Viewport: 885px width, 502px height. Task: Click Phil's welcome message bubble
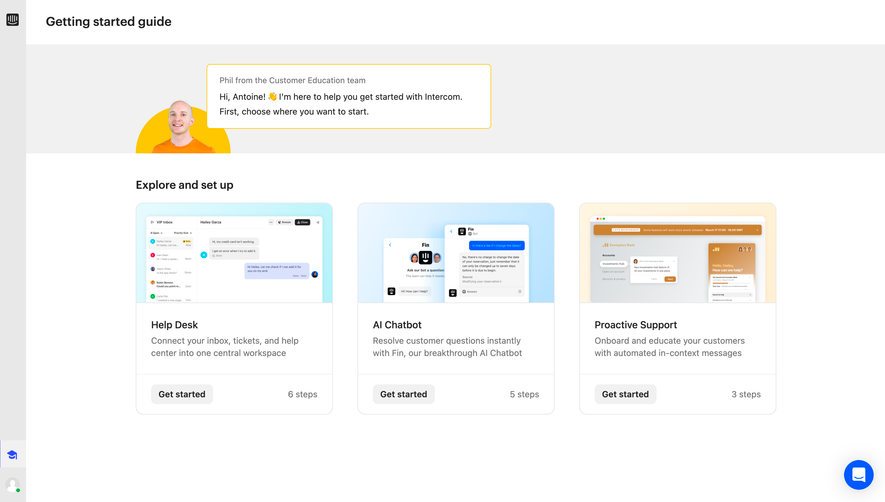point(349,96)
